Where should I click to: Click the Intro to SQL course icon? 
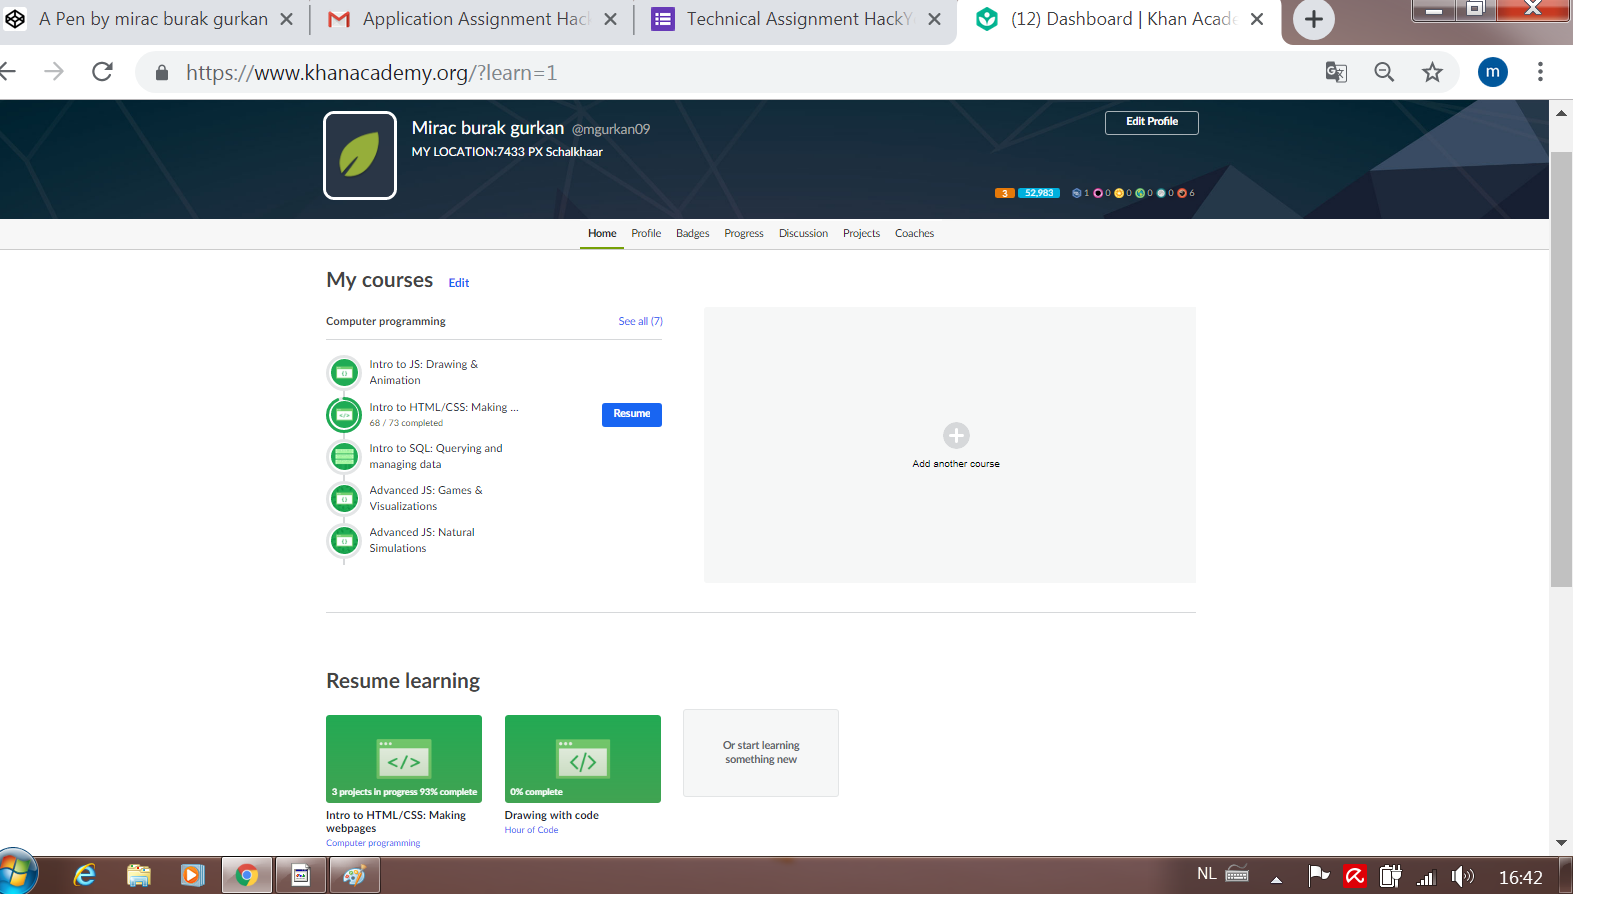[x=344, y=457]
